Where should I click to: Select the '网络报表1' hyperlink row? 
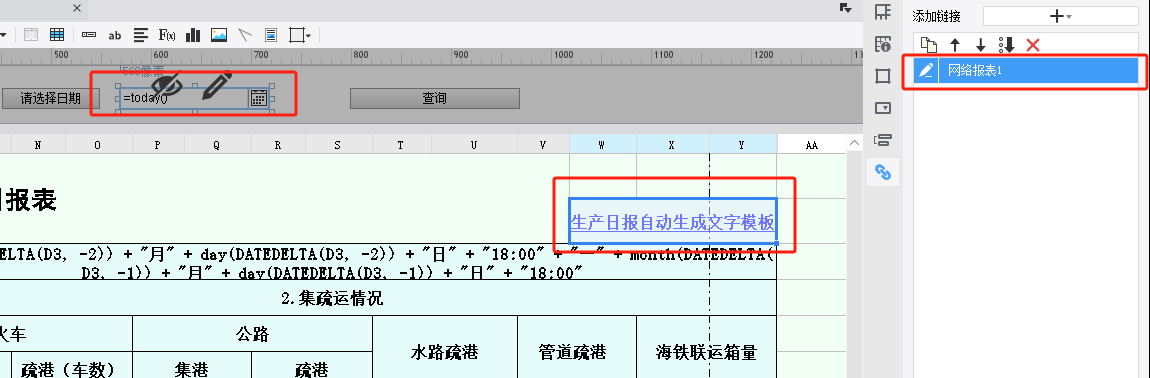(1026, 70)
